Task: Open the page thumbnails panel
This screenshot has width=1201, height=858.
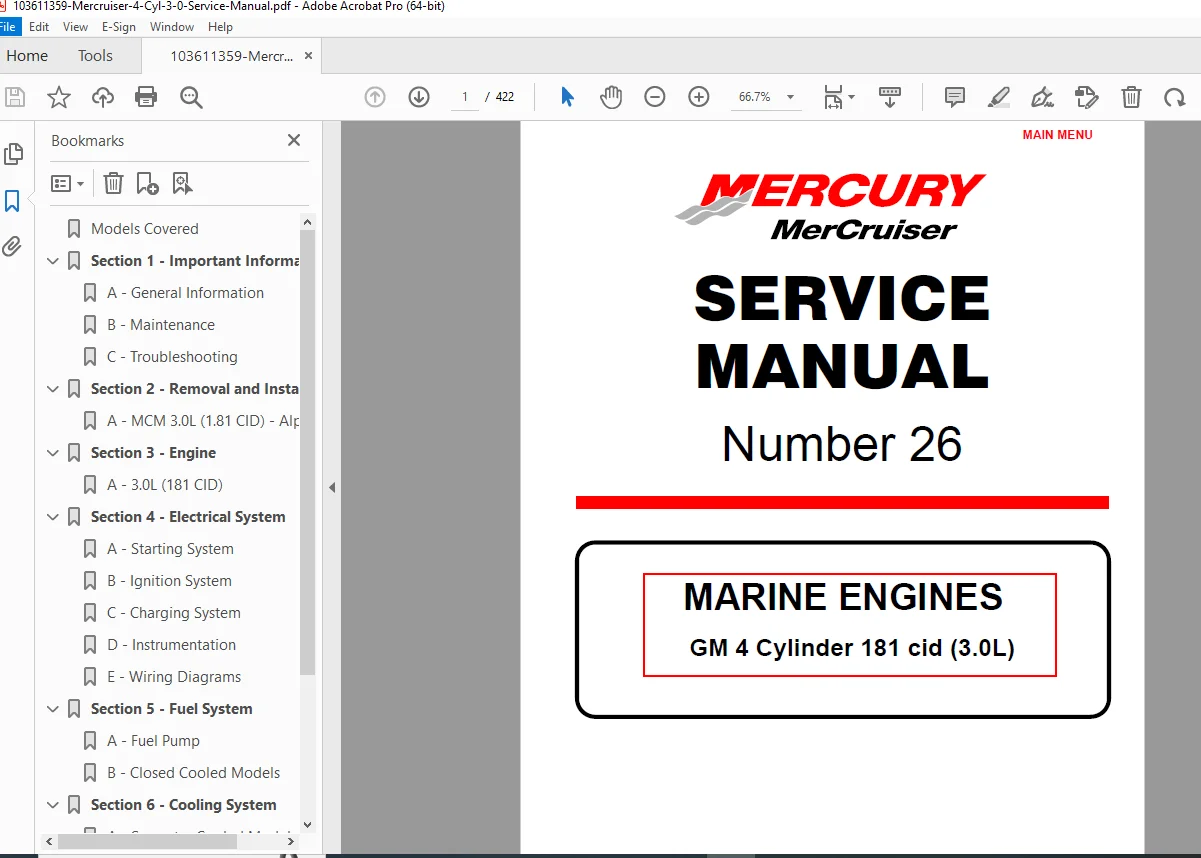Action: 13,154
